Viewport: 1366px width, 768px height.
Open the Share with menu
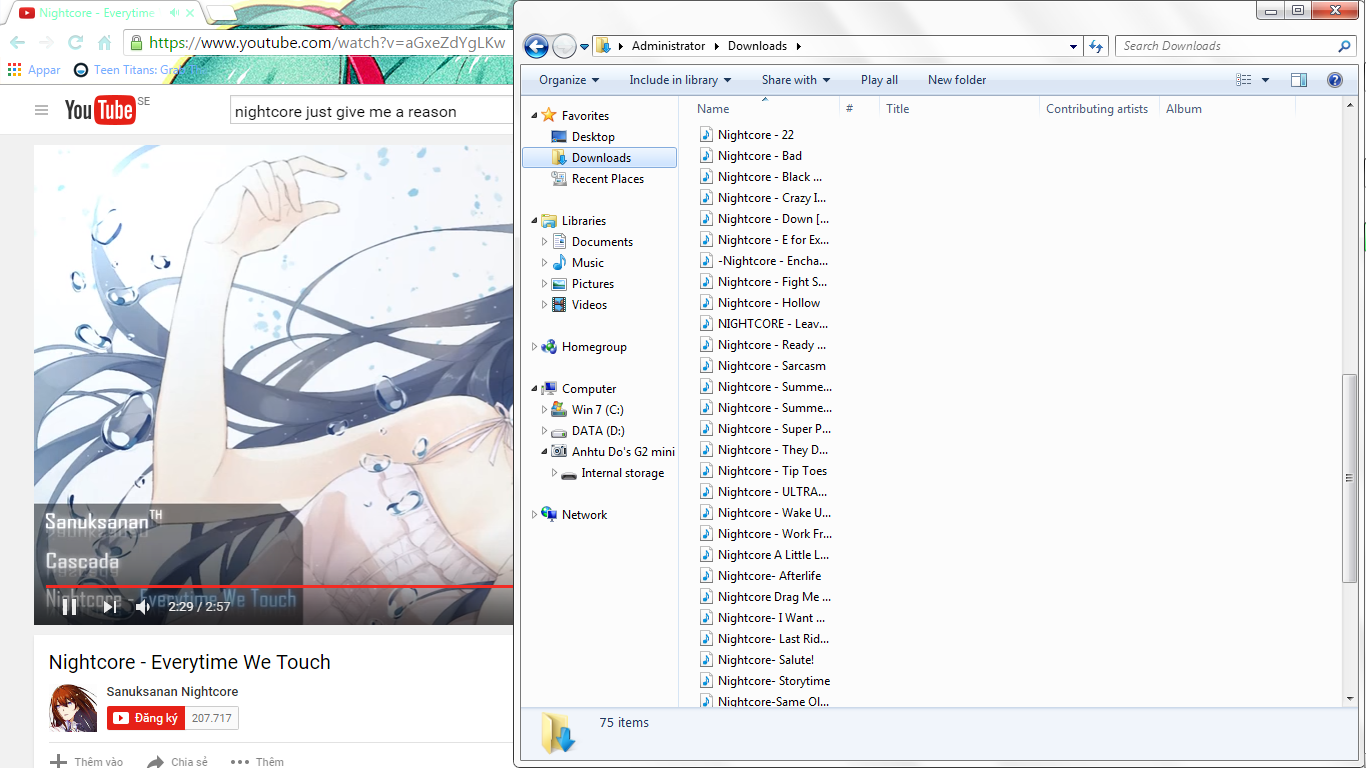(796, 80)
